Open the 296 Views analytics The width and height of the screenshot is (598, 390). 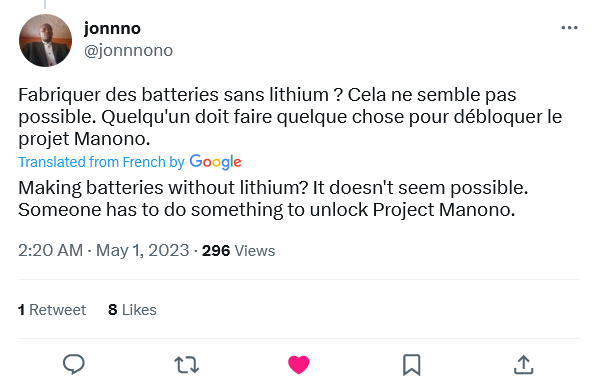coord(238,250)
